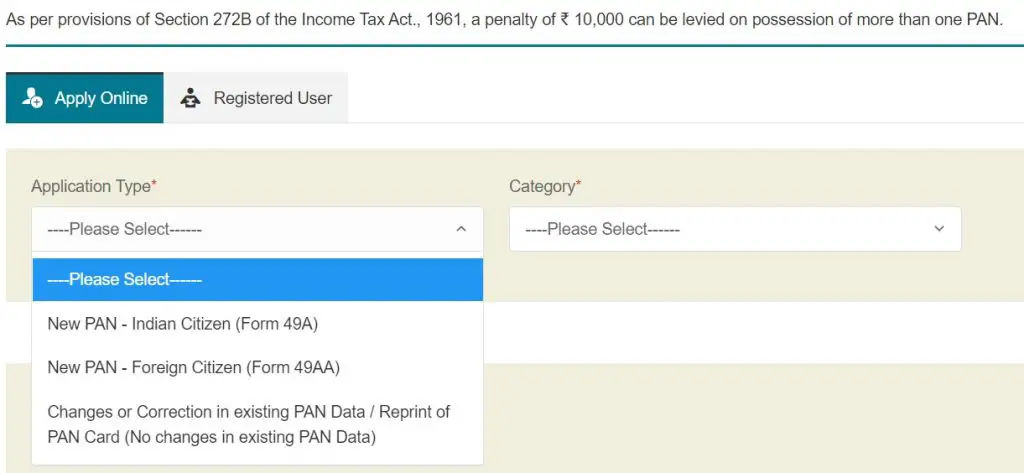Click the Category field label
This screenshot has height=473, width=1024.
tap(541, 186)
